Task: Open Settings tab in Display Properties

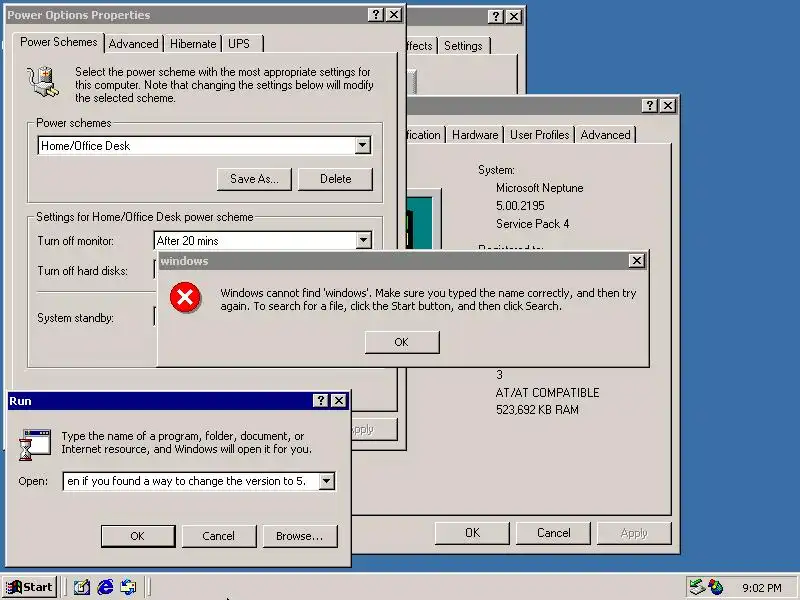Action: pyautogui.click(x=463, y=46)
